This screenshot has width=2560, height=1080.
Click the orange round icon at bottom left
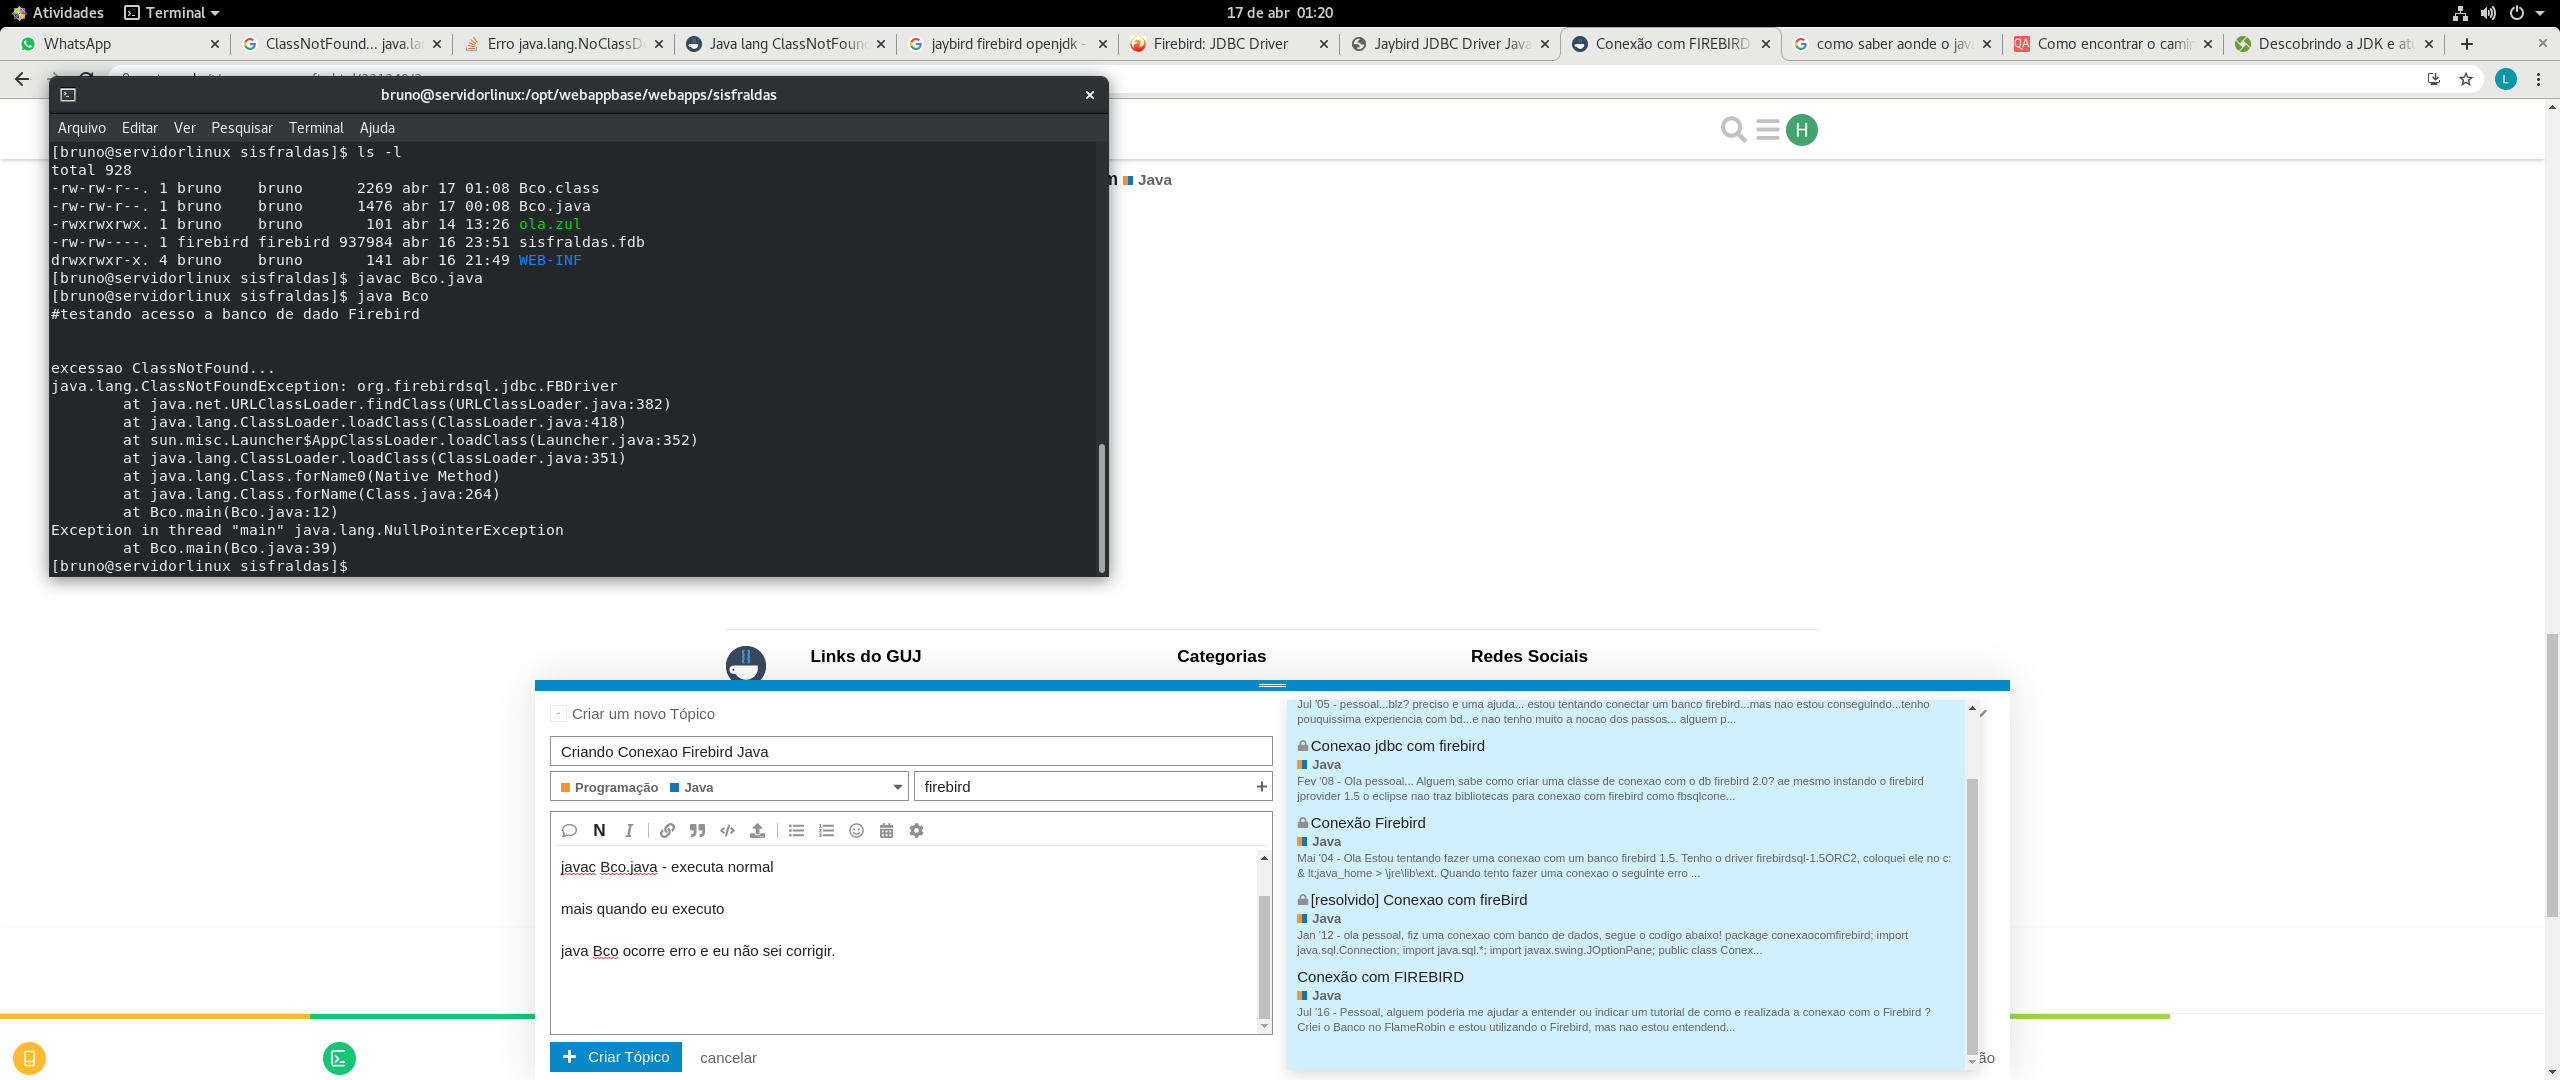click(29, 1058)
